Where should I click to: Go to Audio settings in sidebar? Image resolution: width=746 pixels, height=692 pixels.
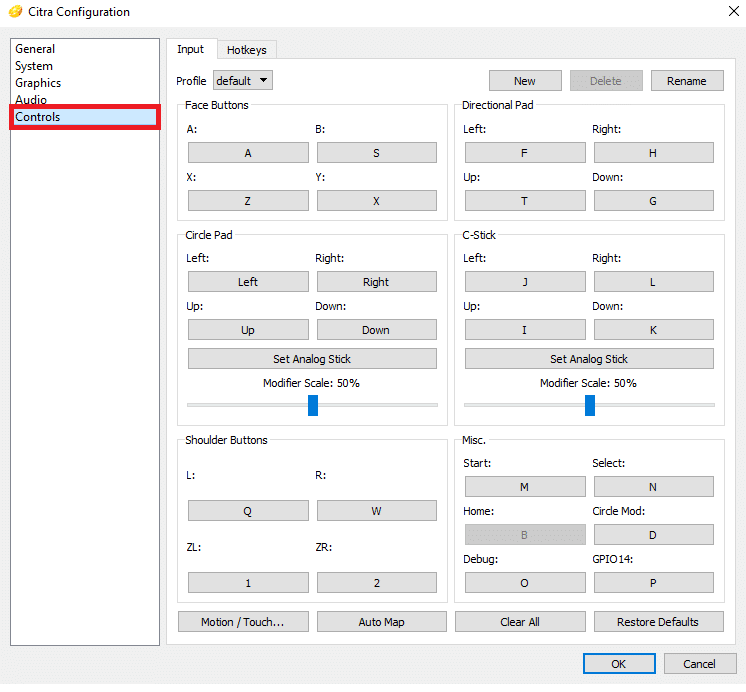tap(31, 100)
